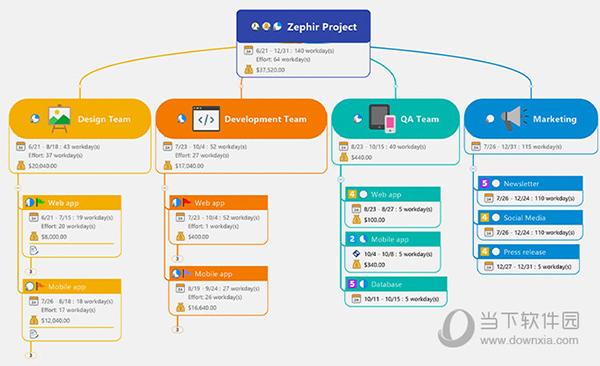Click the green flag on Design Web app

click(x=40, y=202)
